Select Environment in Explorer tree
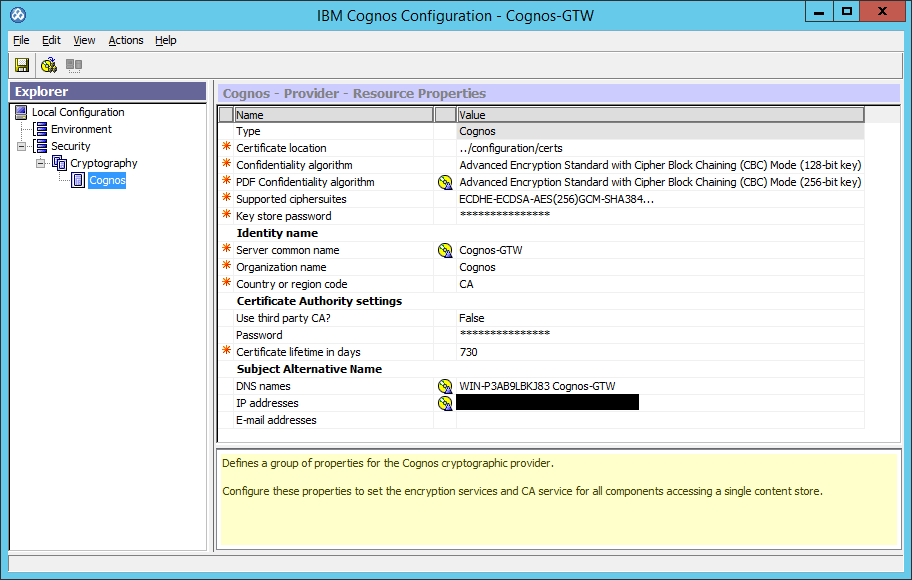This screenshot has width=912, height=580. (81, 129)
